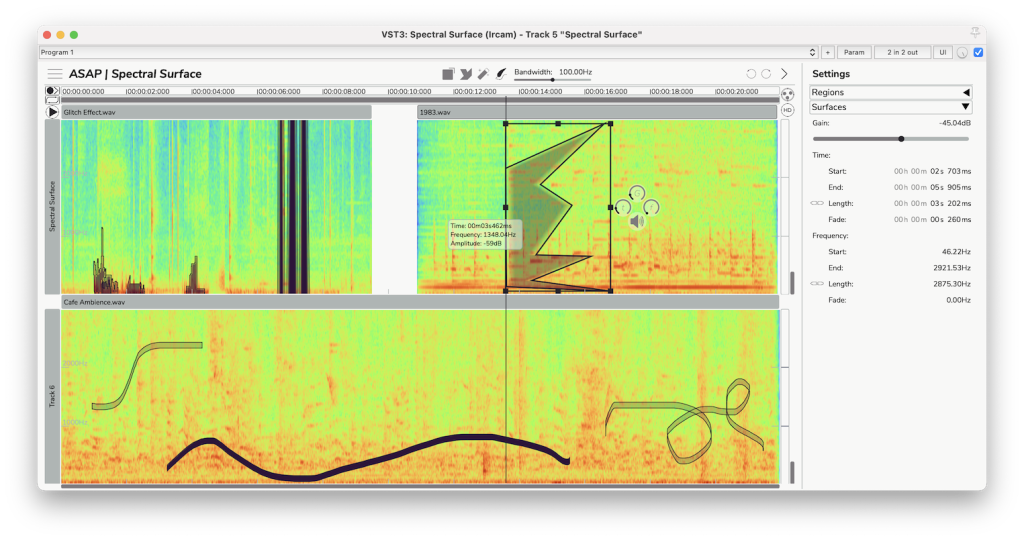The width and height of the screenshot is (1024, 540).
Task: Toggle the blue plugin enable checkbox
Action: (x=978, y=52)
